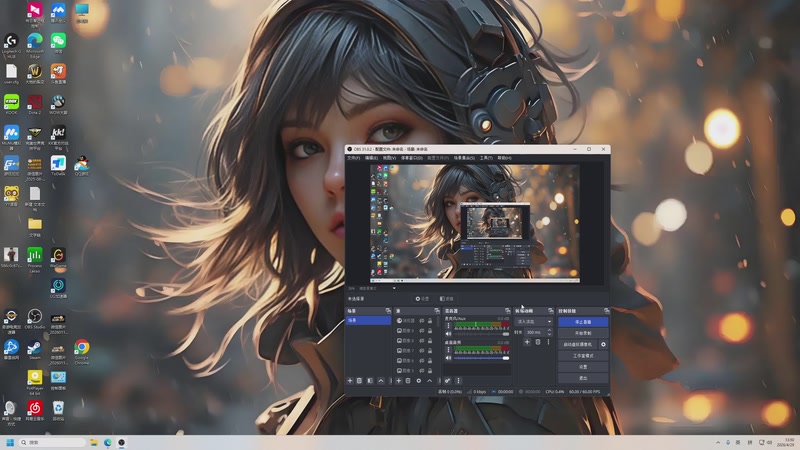Viewport: 800px width, 450px height.
Task: Pop out the audio mixer dock
Action: point(508,311)
